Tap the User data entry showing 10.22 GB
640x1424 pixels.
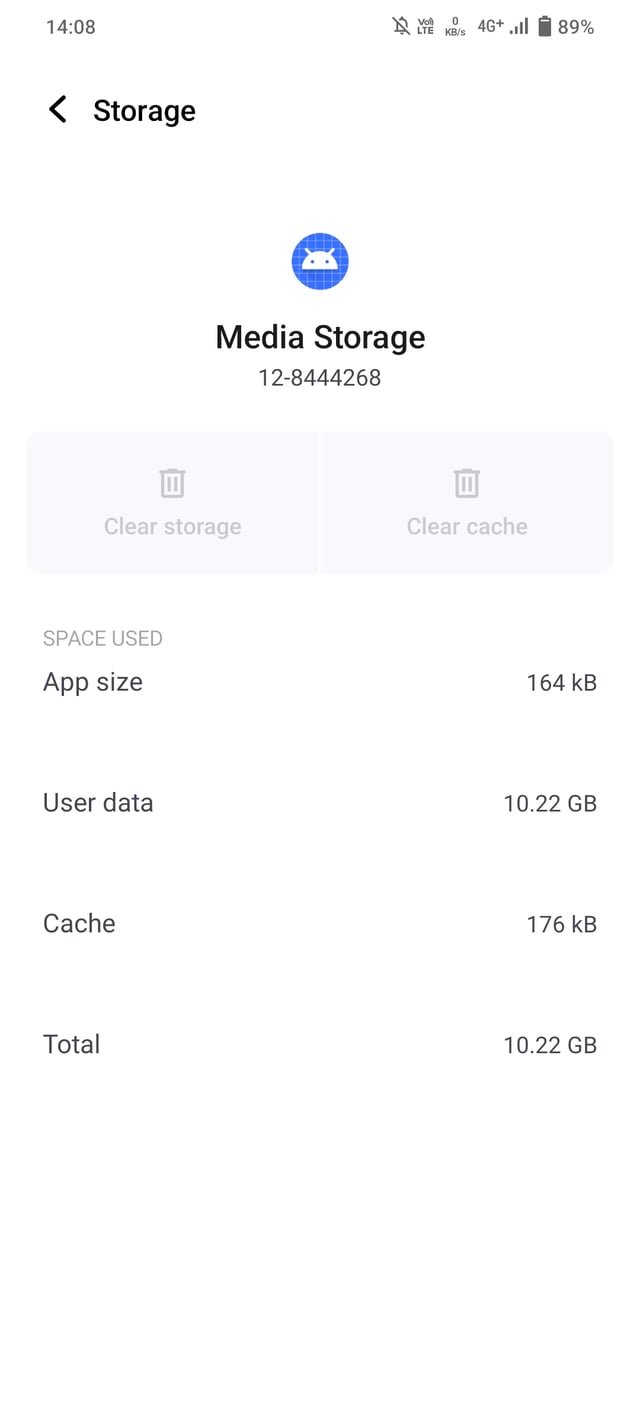[320, 802]
